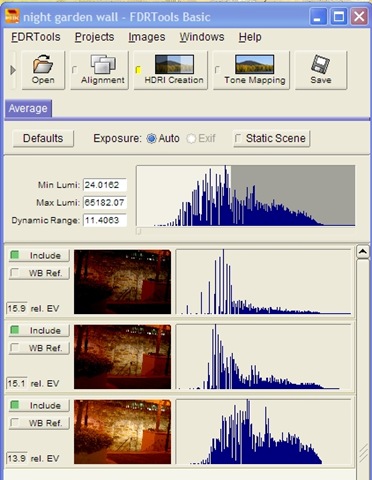The image size is (372, 480).
Task: Select the Average tab
Action: (28, 108)
